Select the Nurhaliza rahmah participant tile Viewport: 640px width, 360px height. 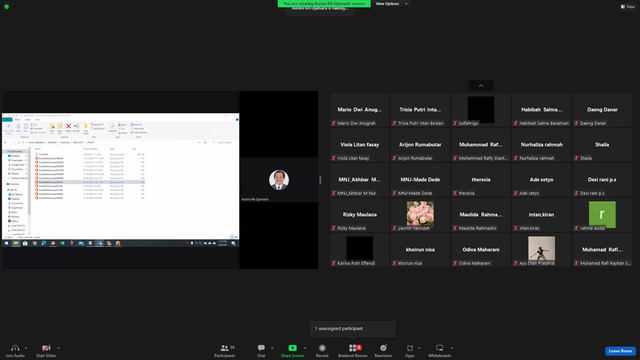[x=541, y=145]
